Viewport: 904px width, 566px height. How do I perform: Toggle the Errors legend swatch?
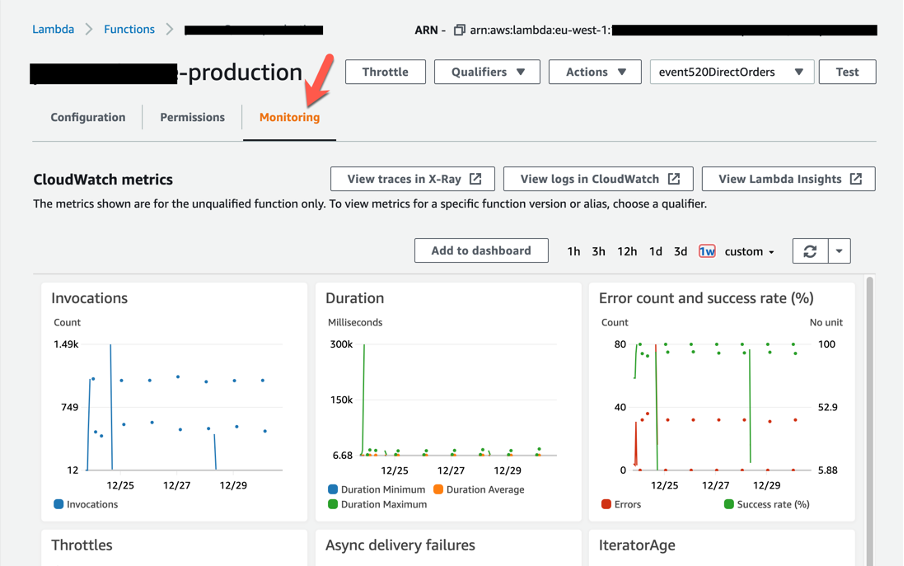607,505
